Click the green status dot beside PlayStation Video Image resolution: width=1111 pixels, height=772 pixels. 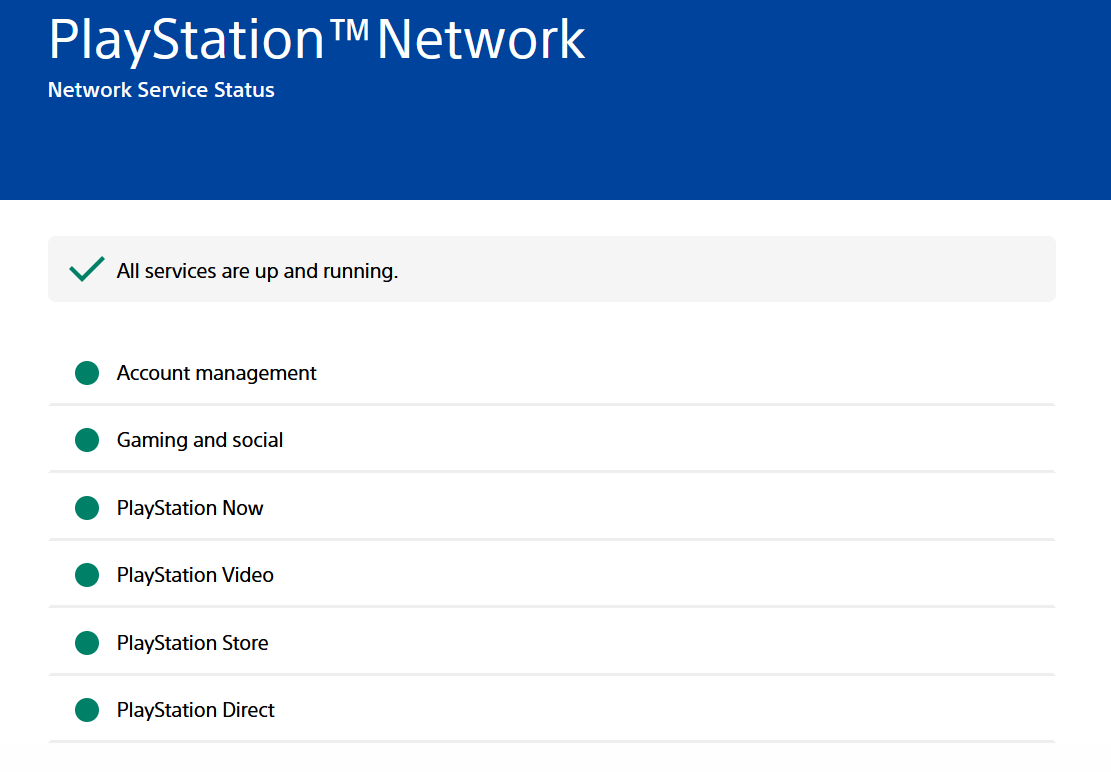point(87,575)
